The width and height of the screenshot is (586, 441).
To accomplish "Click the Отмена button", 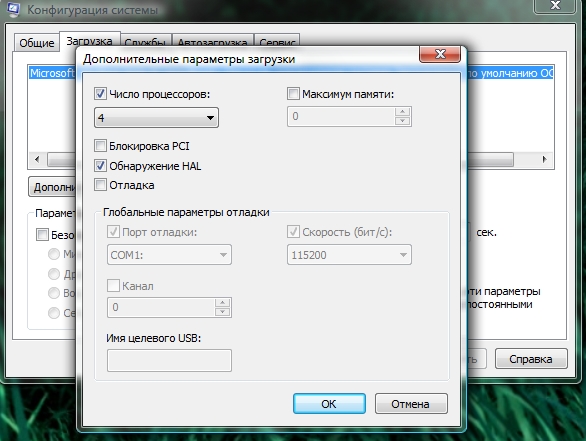I will [411, 404].
